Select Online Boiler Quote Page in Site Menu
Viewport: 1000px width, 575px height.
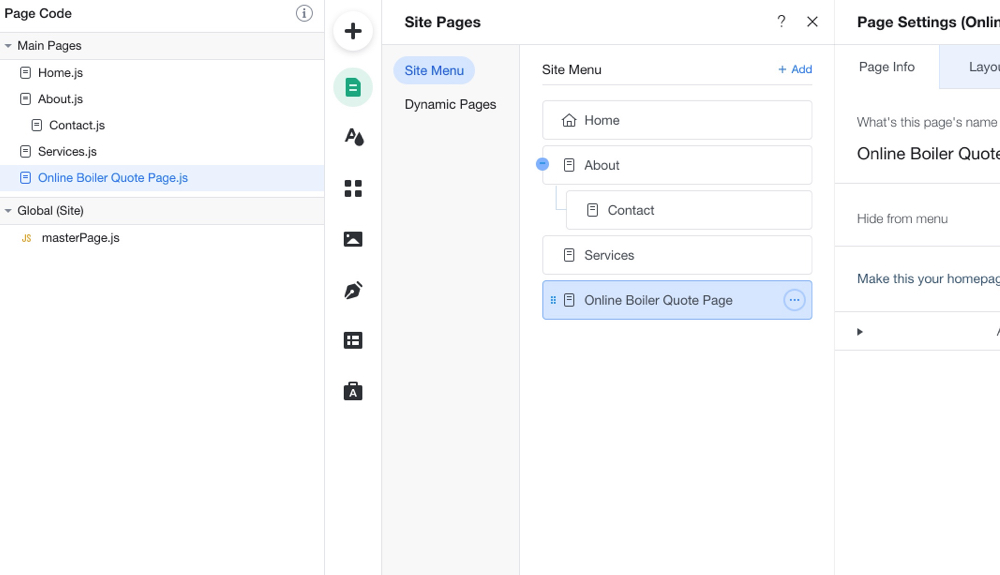click(677, 300)
